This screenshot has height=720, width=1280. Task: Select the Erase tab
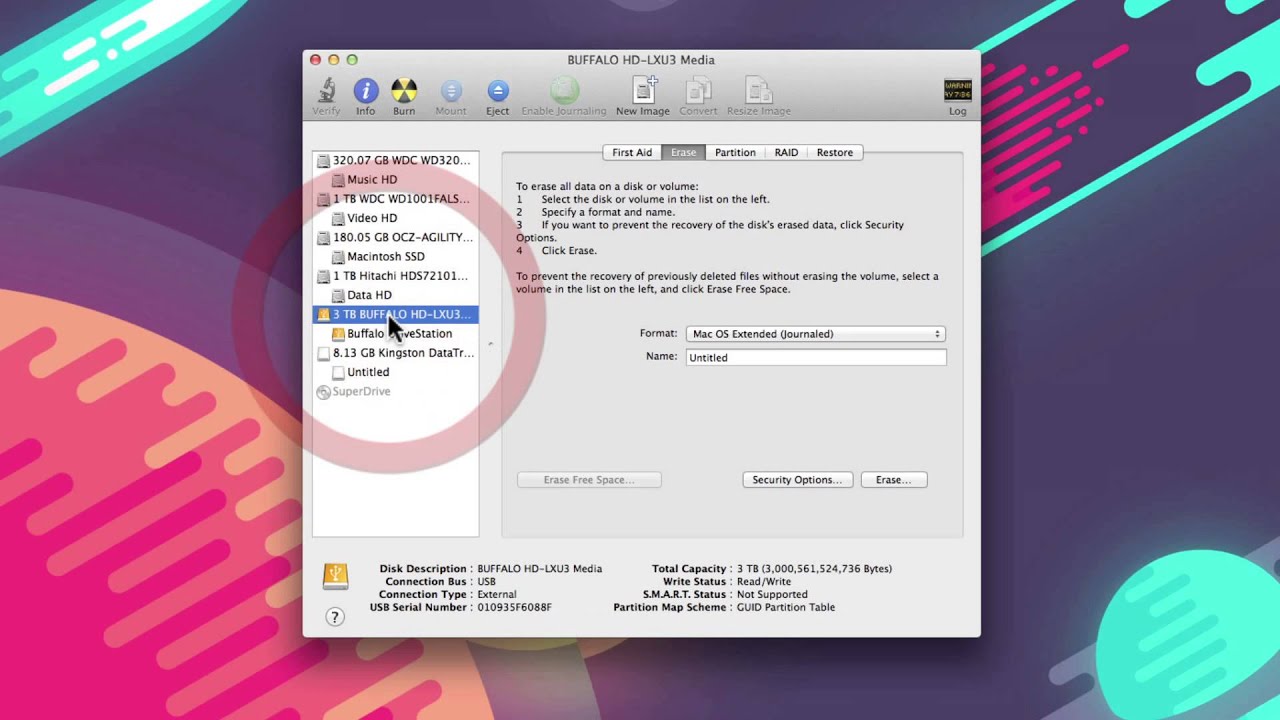[684, 153]
